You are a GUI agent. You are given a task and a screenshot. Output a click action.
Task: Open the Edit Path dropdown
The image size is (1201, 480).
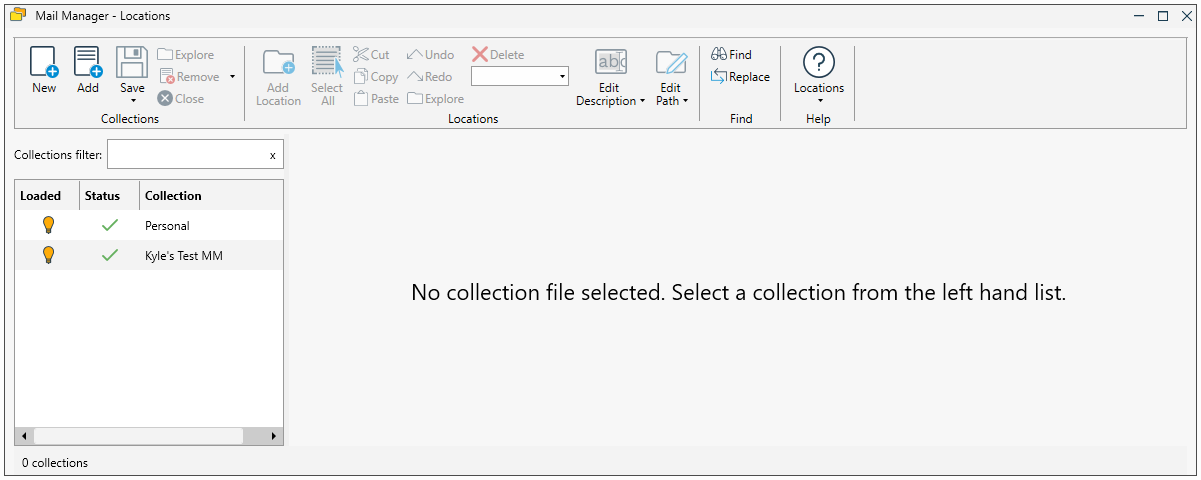coord(685,102)
